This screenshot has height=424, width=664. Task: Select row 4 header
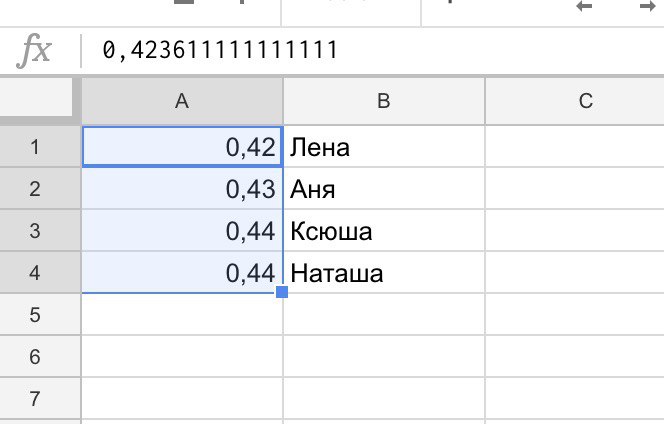(x=40, y=272)
